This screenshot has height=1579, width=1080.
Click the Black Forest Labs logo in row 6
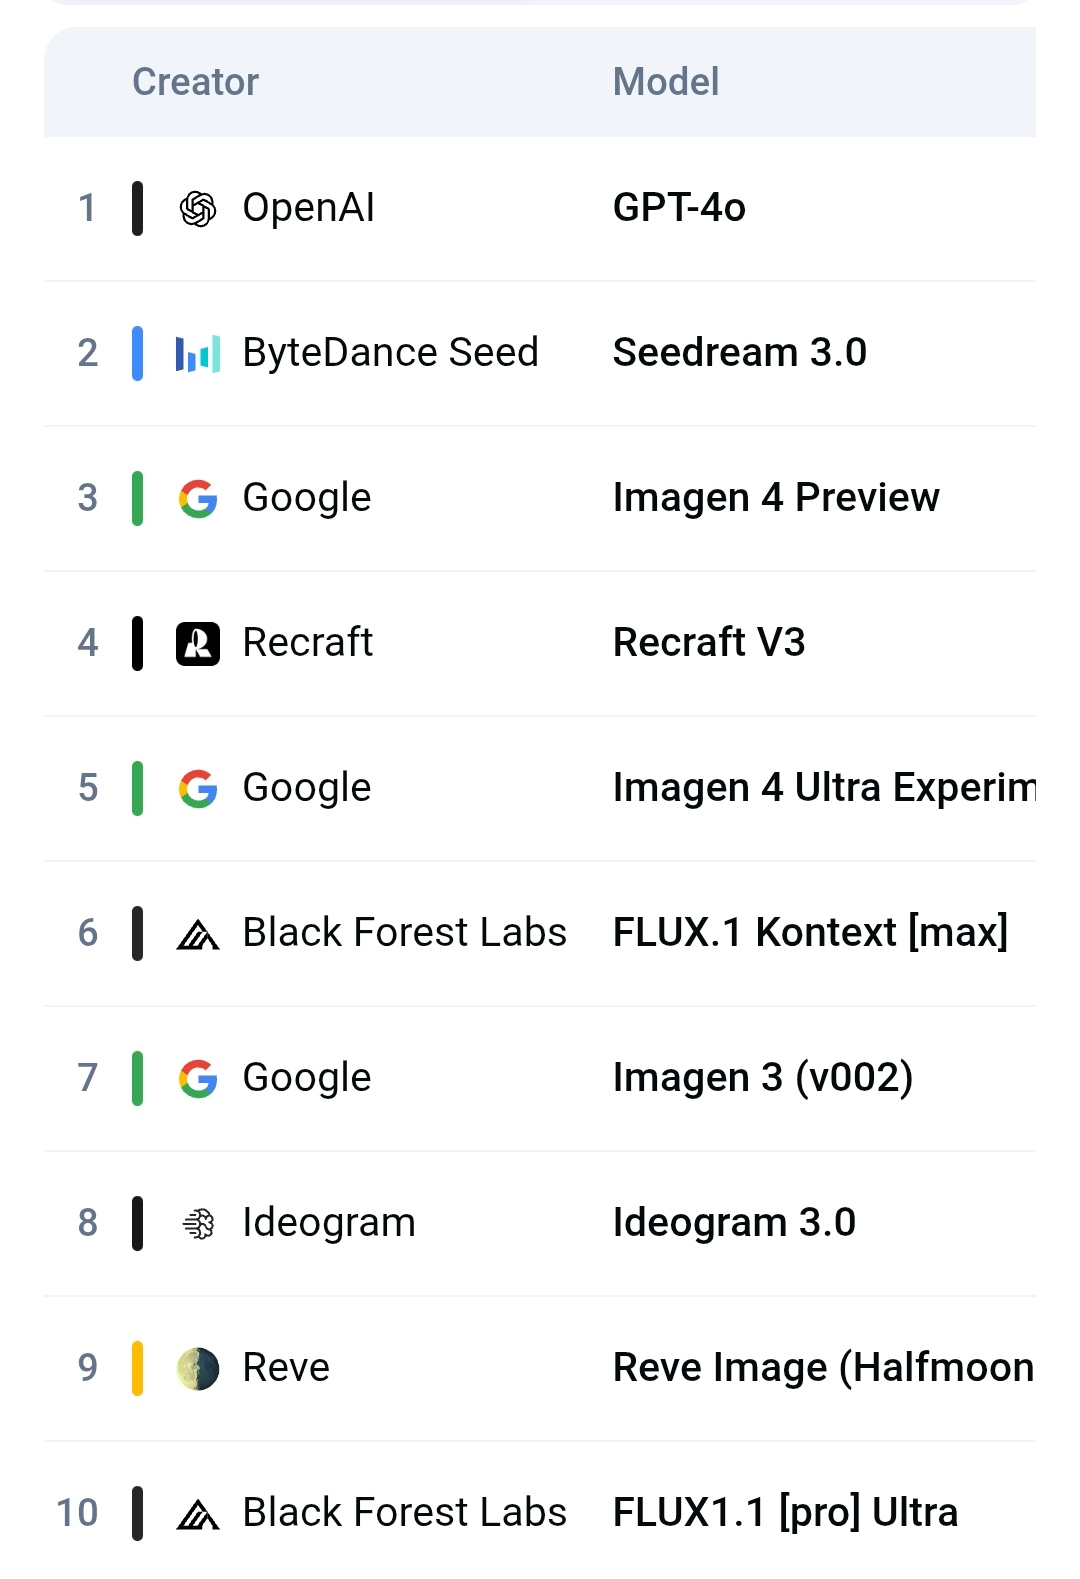(198, 934)
